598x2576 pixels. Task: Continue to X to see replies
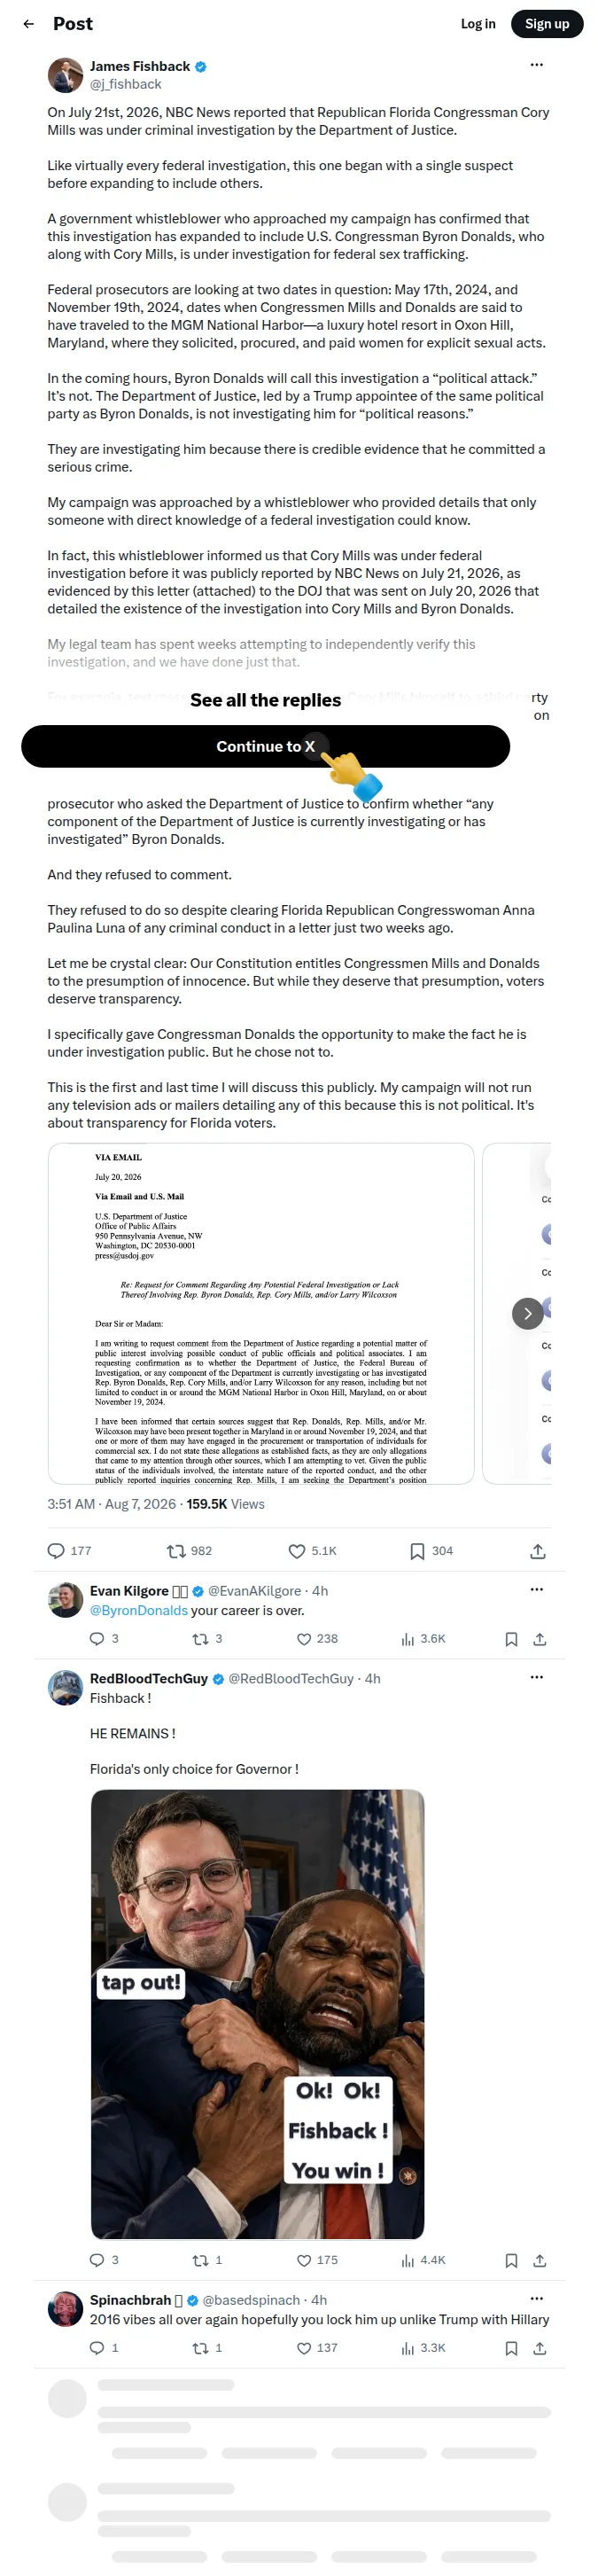[x=265, y=746]
